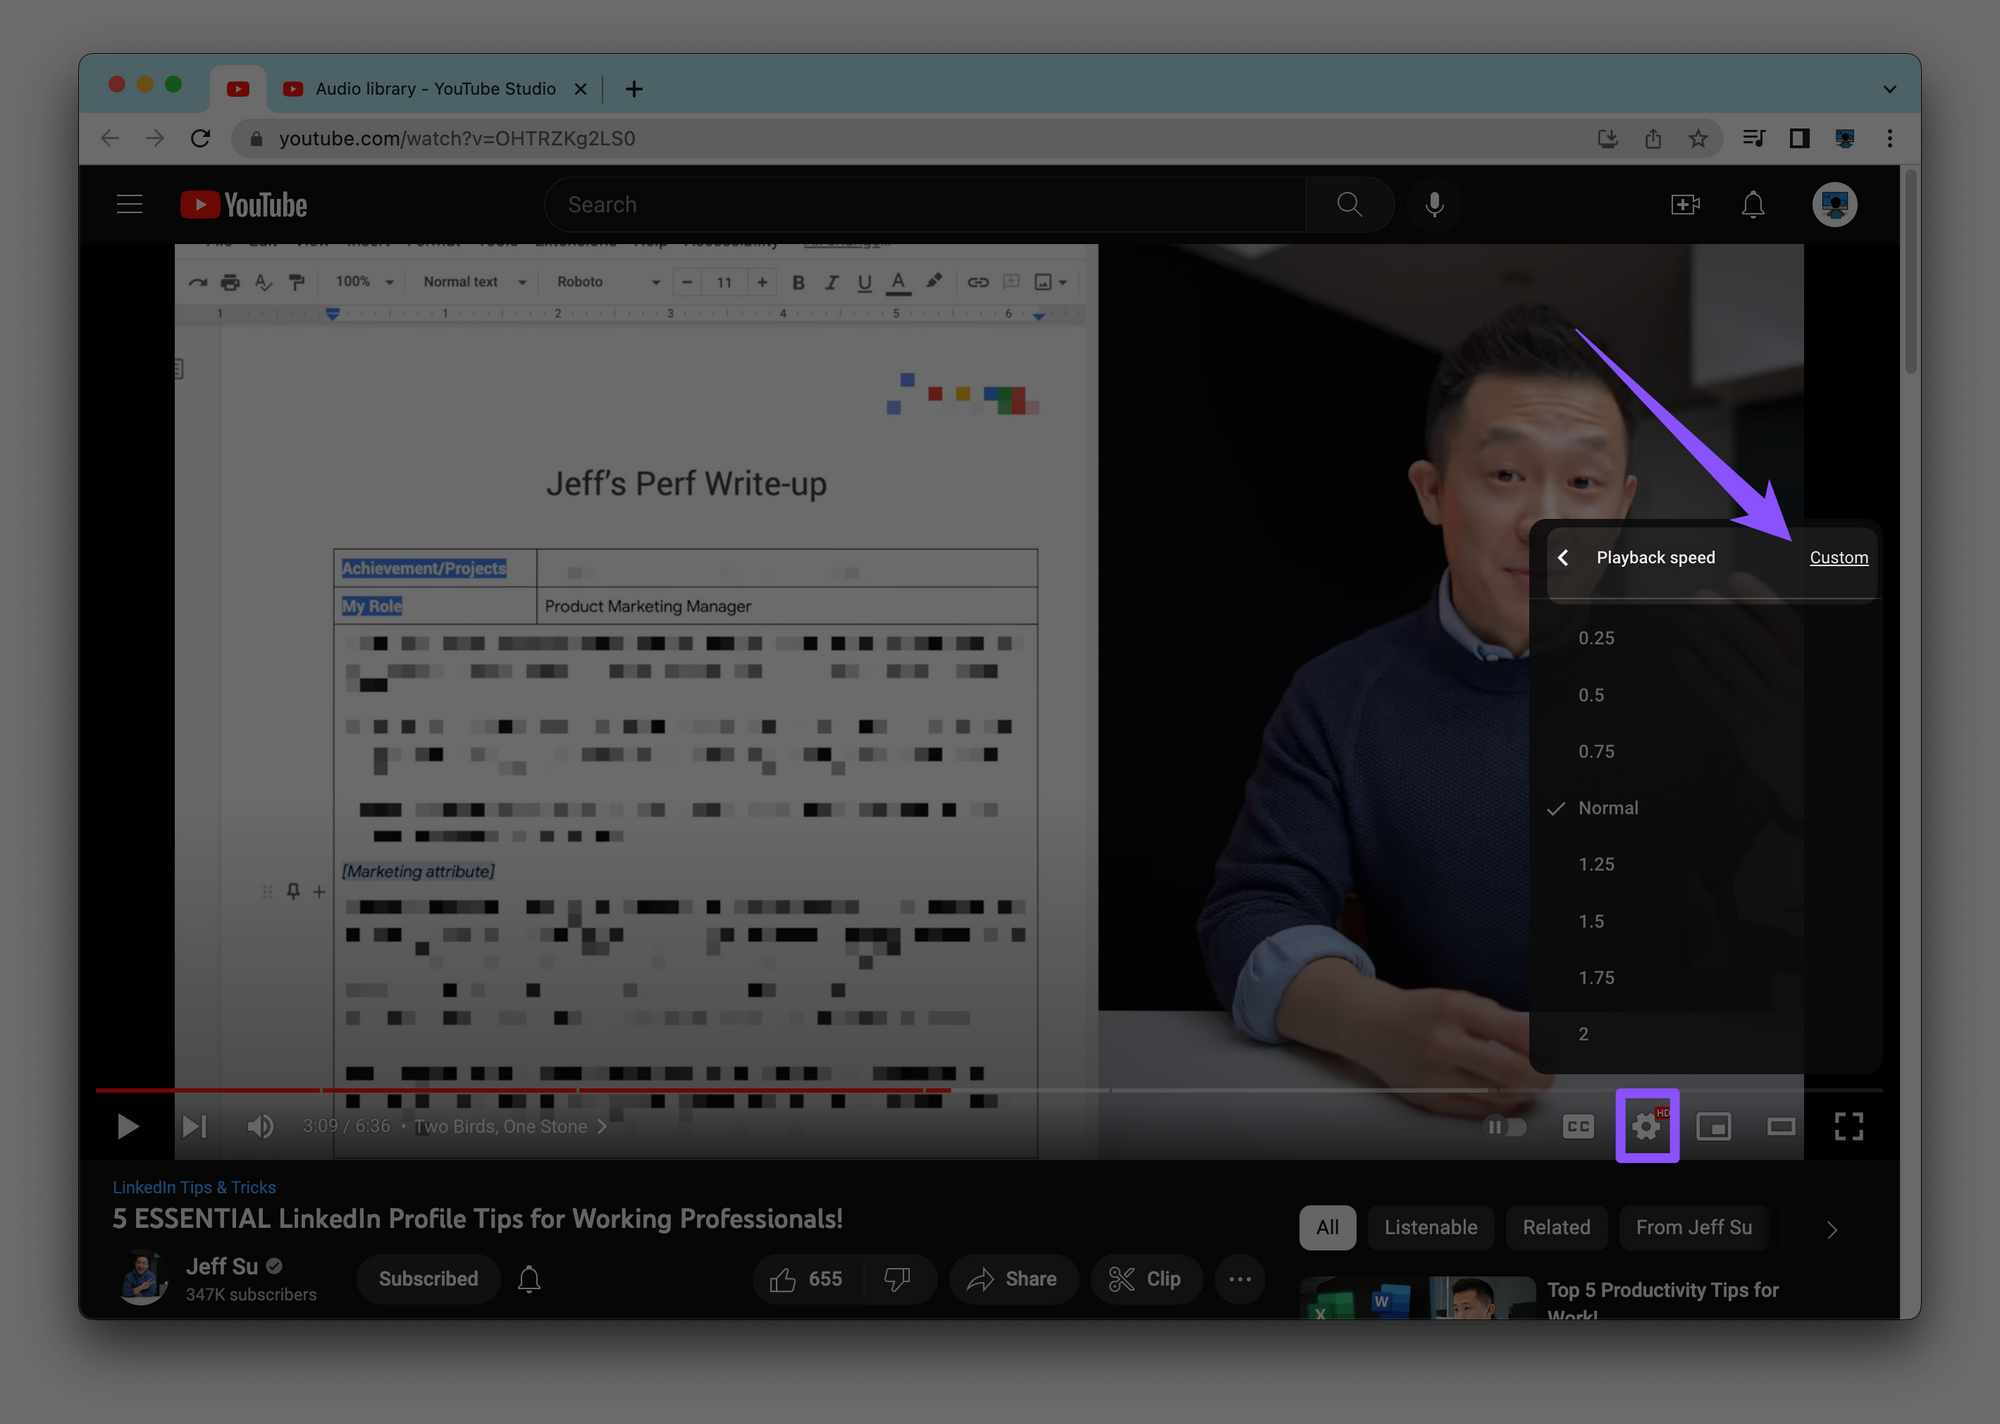Screen dimensions: 2000x1424
Task: Open the Create video icon
Action: tap(1685, 205)
